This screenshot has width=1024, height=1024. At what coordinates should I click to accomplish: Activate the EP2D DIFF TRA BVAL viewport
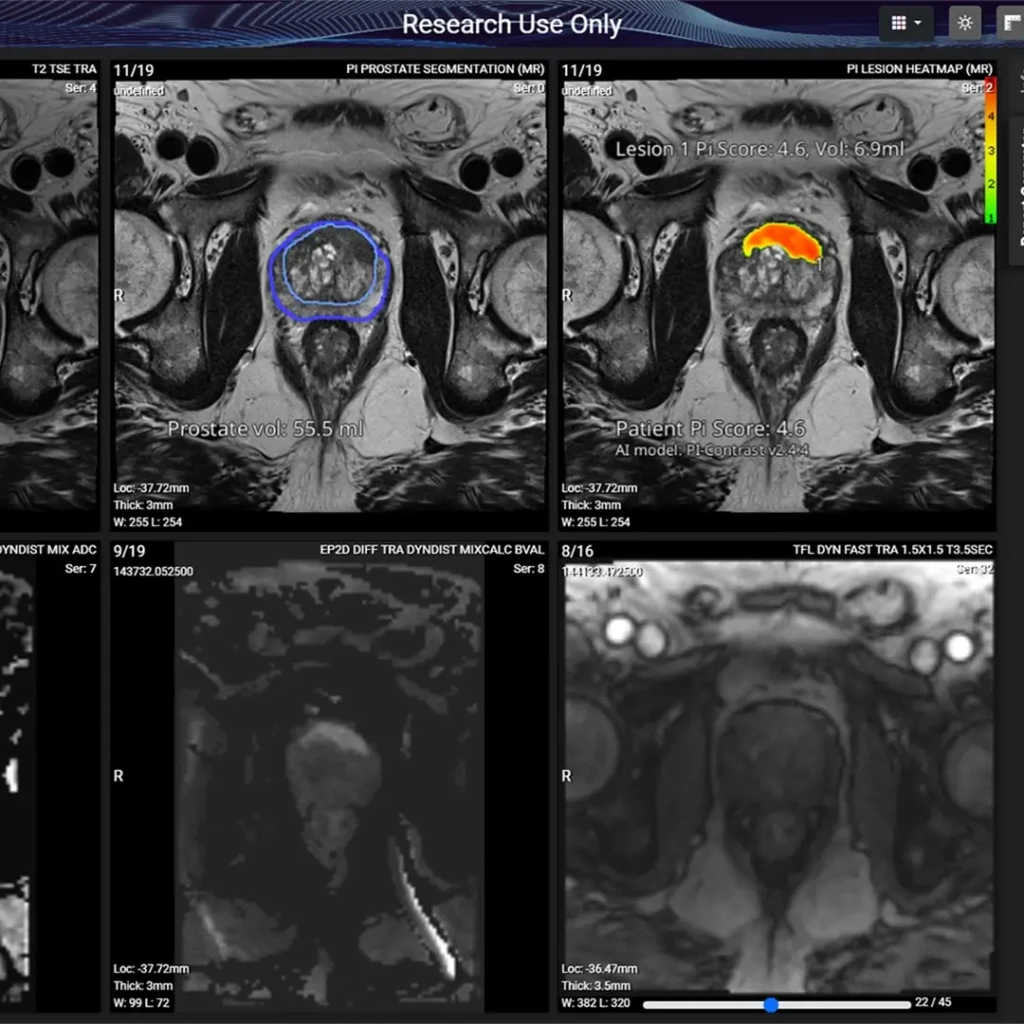click(330, 780)
